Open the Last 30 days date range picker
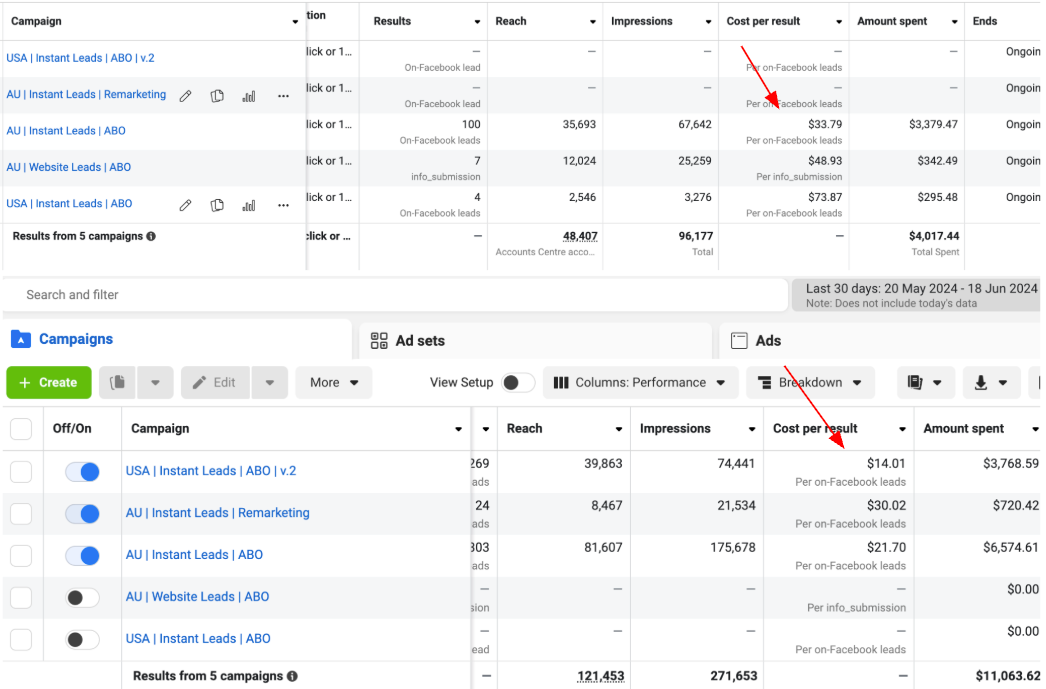1046x689 pixels. (x=917, y=295)
